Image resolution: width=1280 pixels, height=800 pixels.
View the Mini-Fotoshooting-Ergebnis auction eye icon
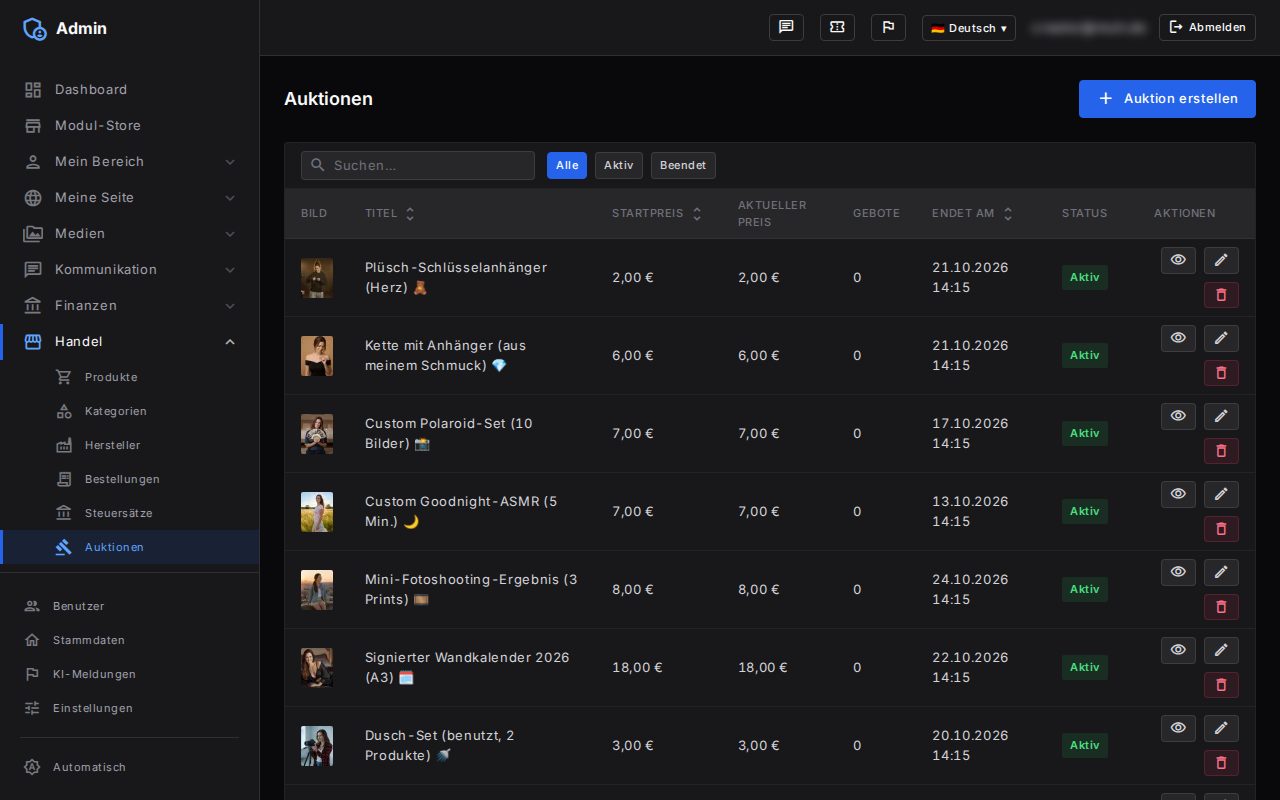point(1178,572)
